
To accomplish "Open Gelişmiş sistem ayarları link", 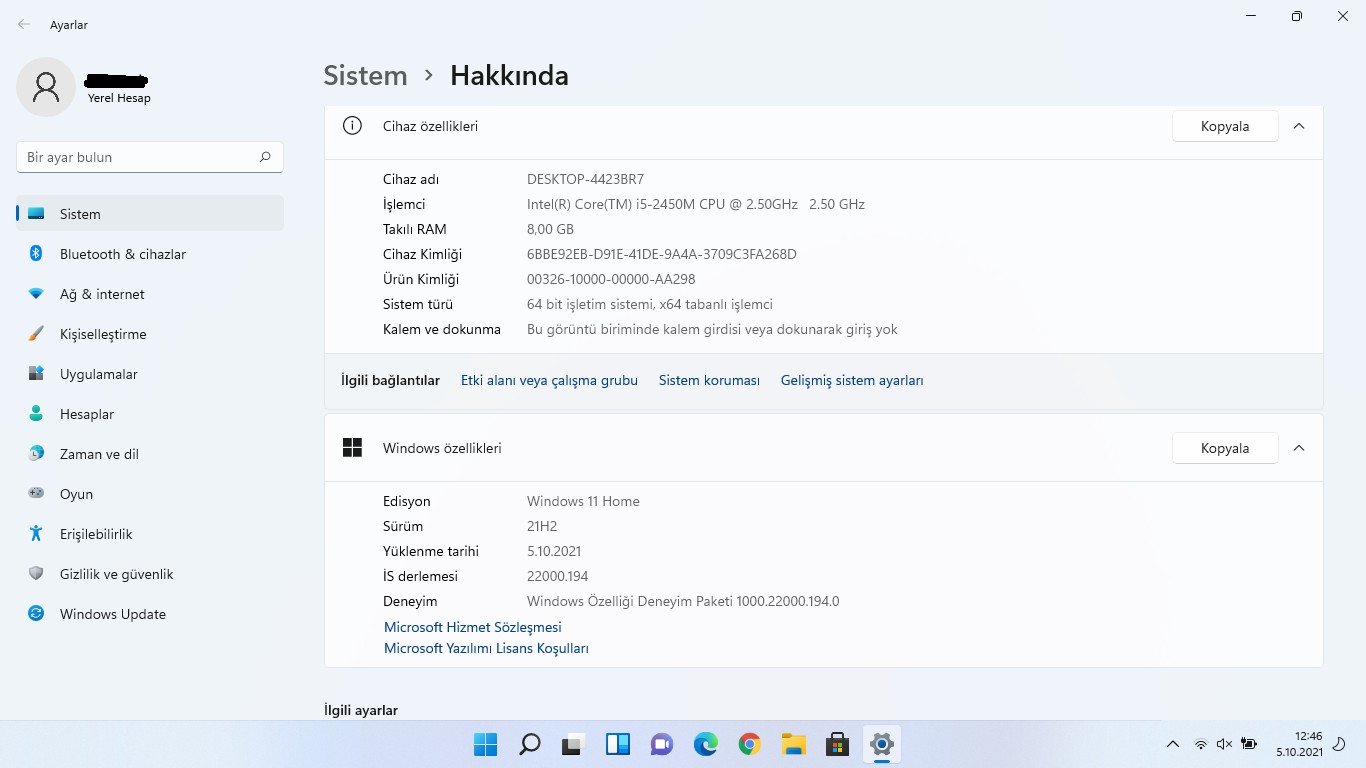I will tap(852, 380).
